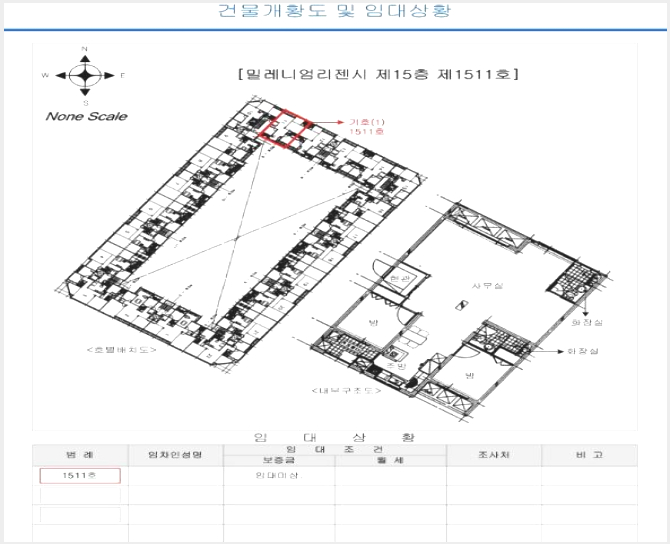670x544 pixels.
Task: Click the 임대상황 table heading
Action: pos(334,437)
